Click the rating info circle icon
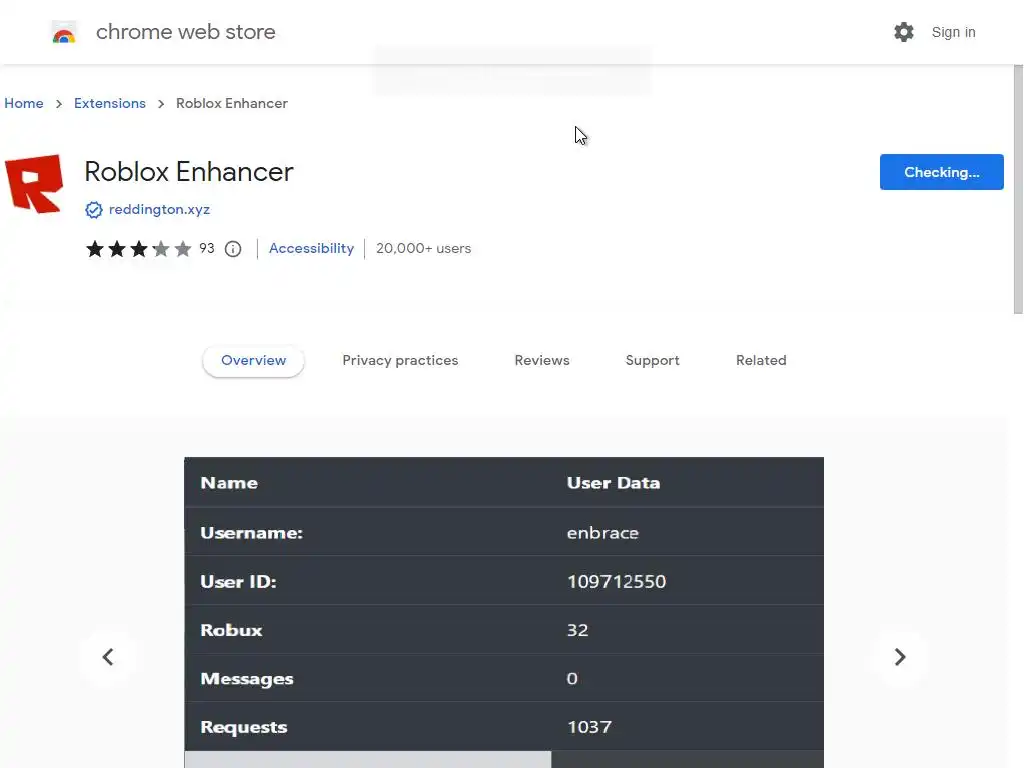The image size is (1024, 768). [x=233, y=249]
